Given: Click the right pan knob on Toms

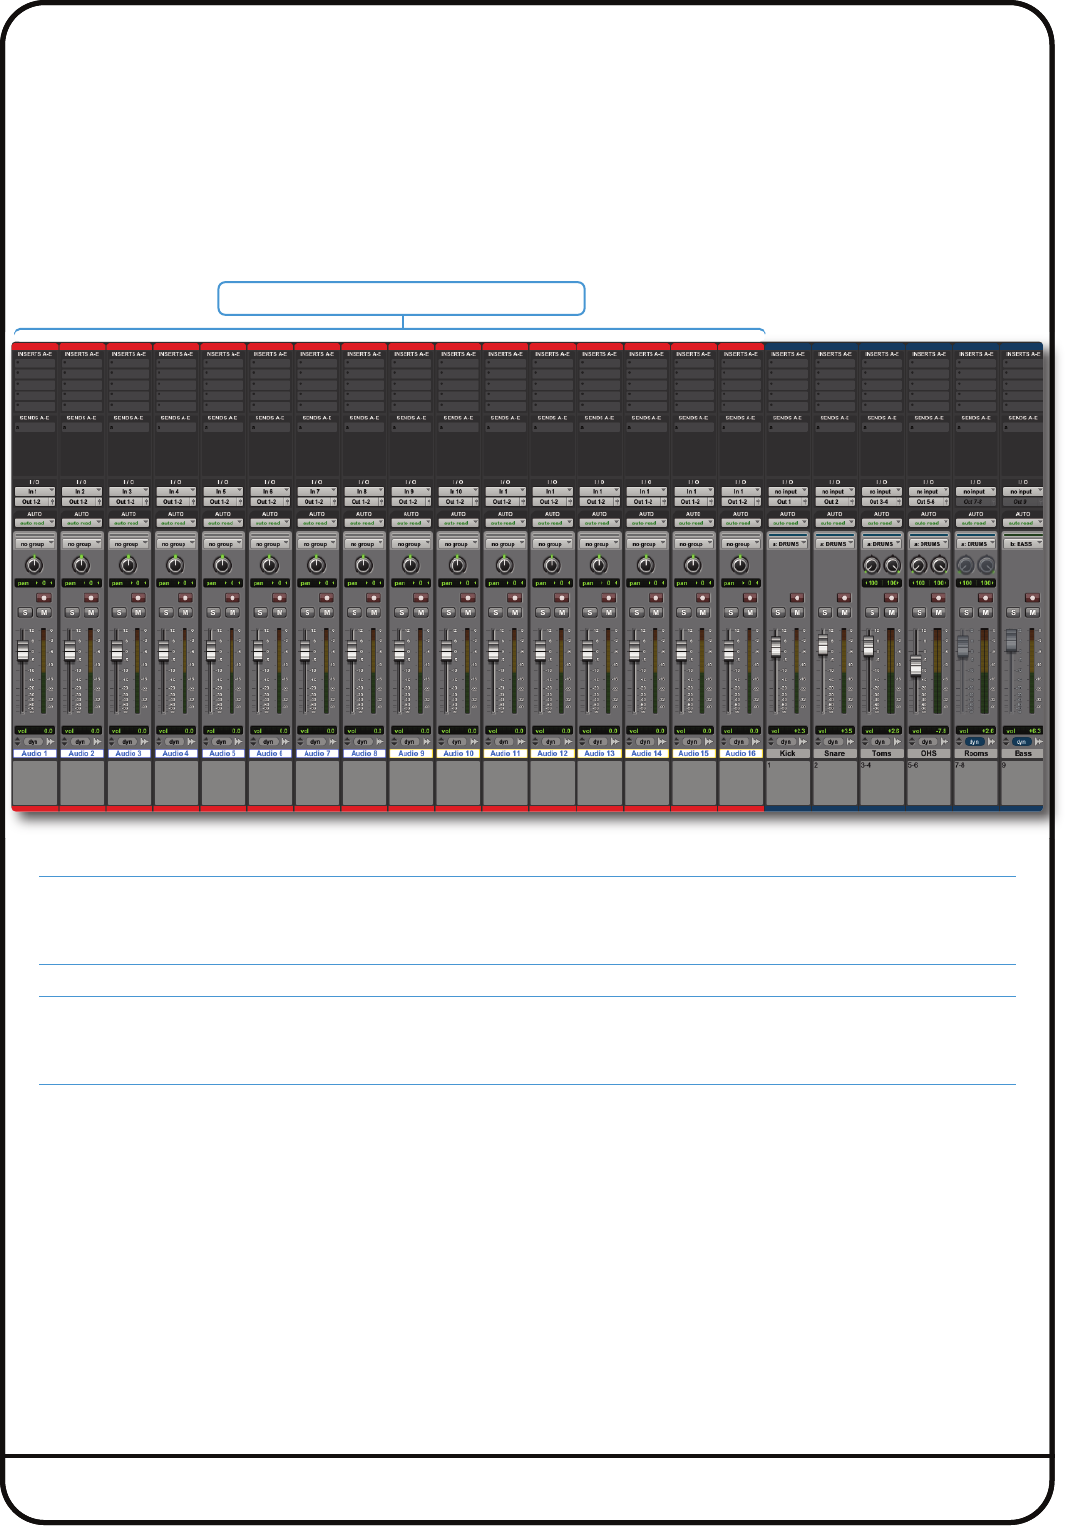Looking at the screenshot, I should point(892,566).
